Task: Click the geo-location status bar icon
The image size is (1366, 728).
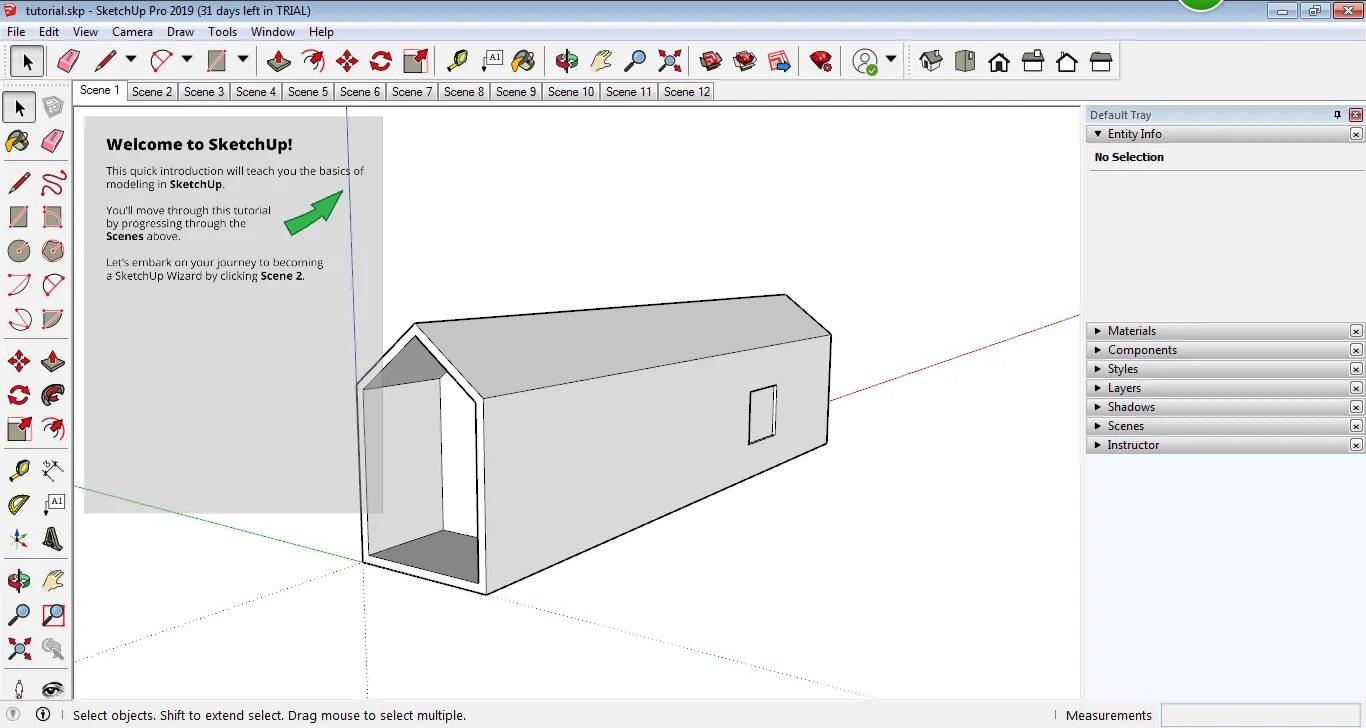Action: point(13,714)
